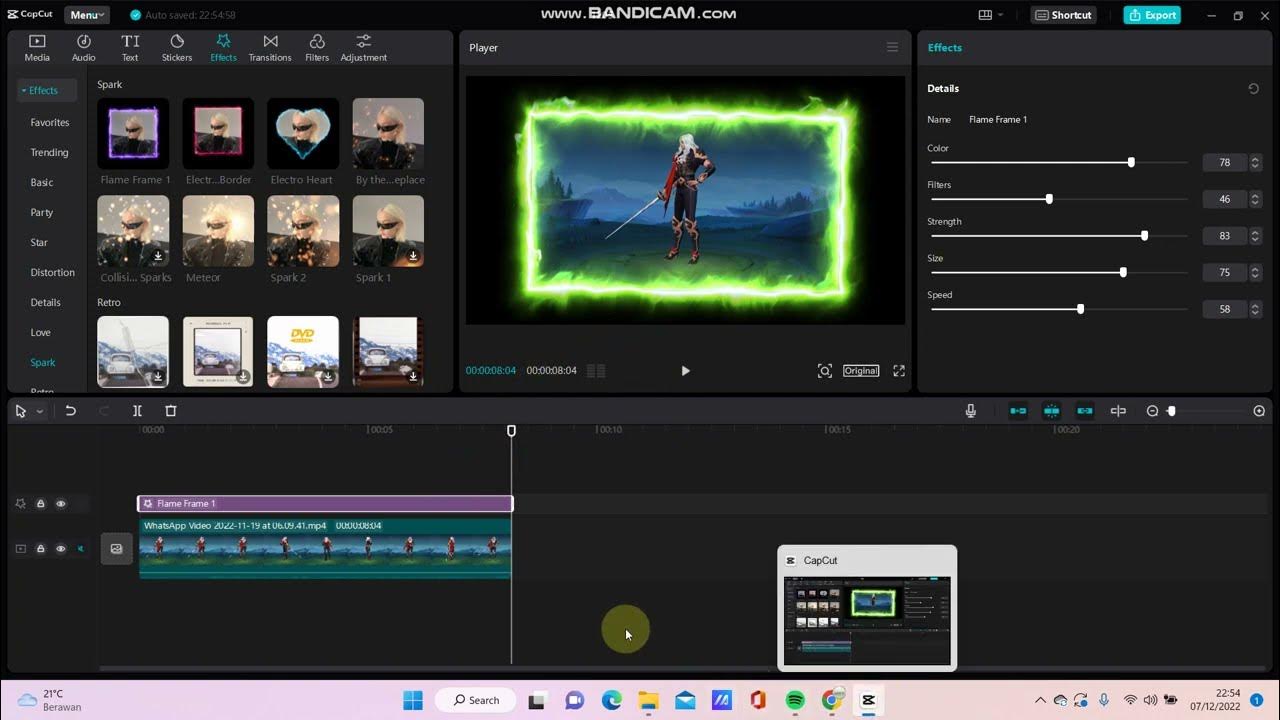Adjust the Strength slider handle
This screenshot has height=720, width=1280.
[1144, 236]
